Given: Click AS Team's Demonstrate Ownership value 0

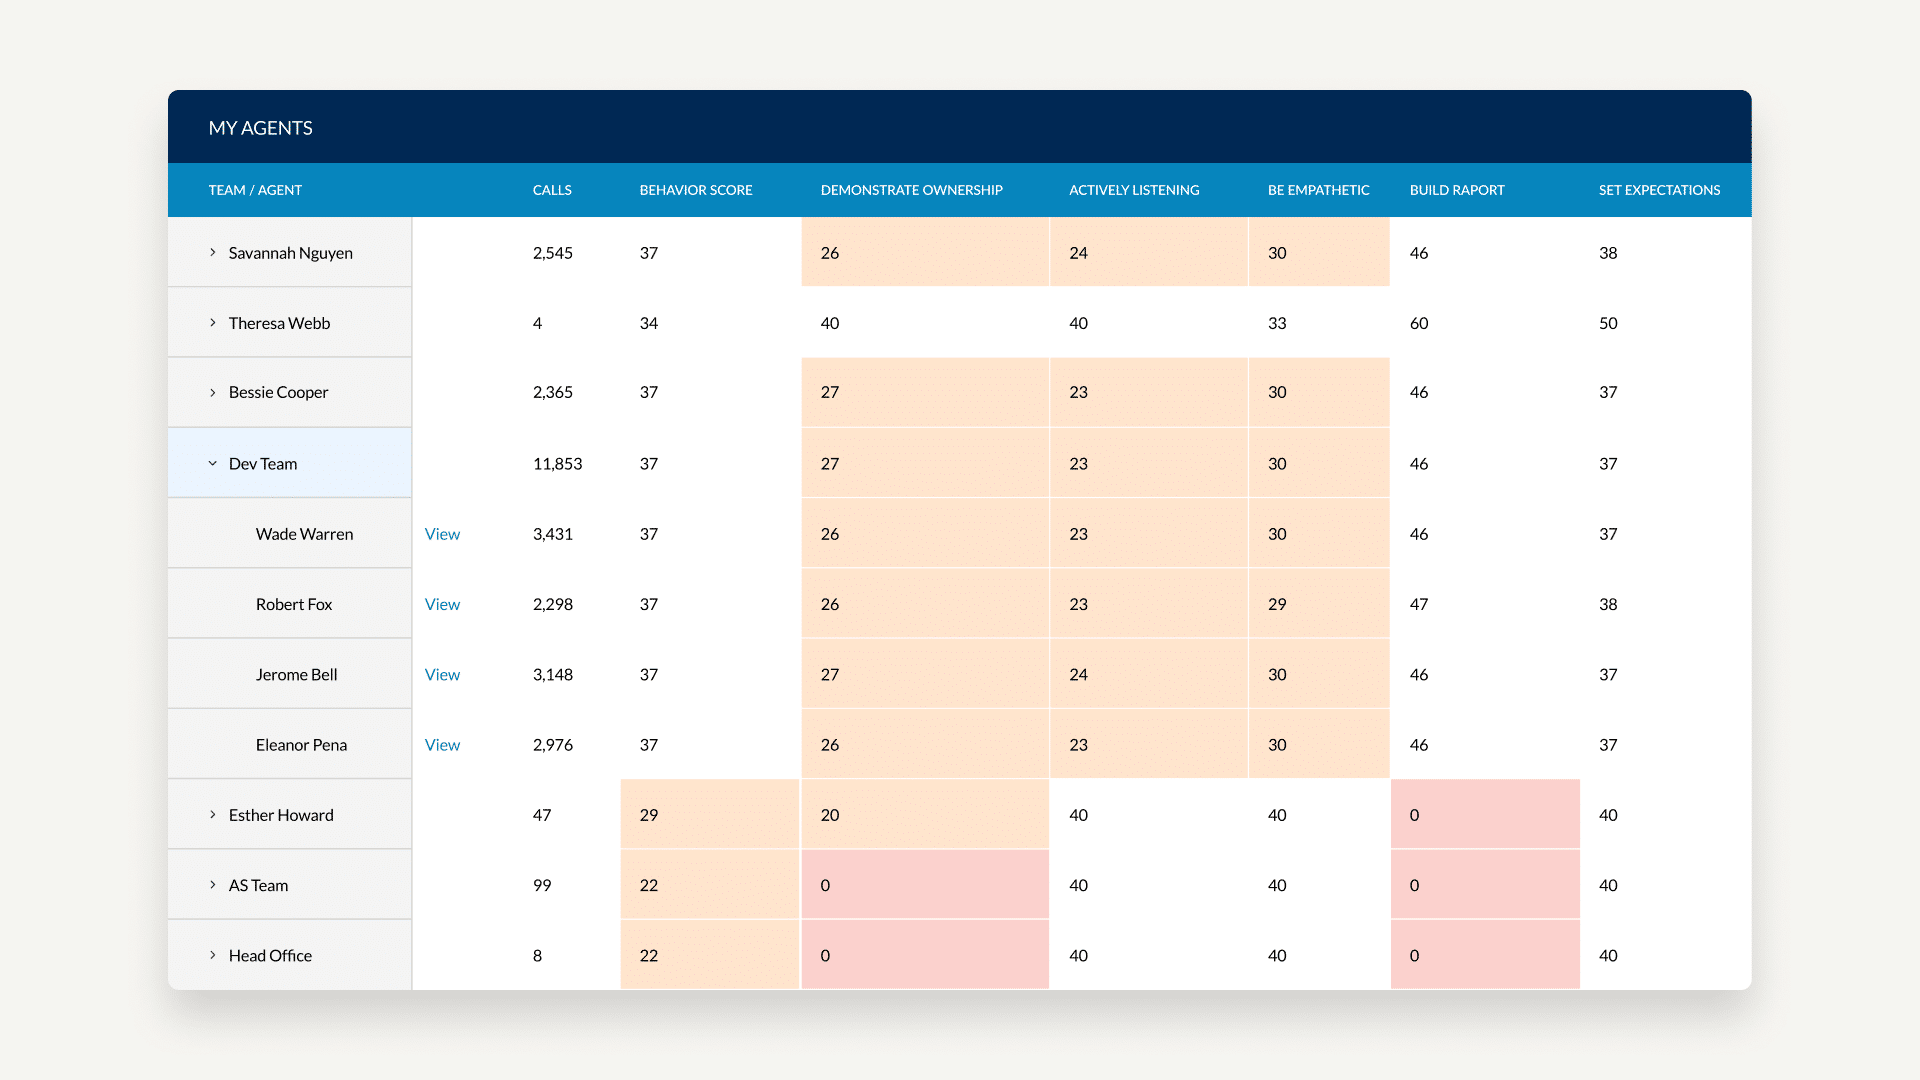Looking at the screenshot, I should [825, 885].
